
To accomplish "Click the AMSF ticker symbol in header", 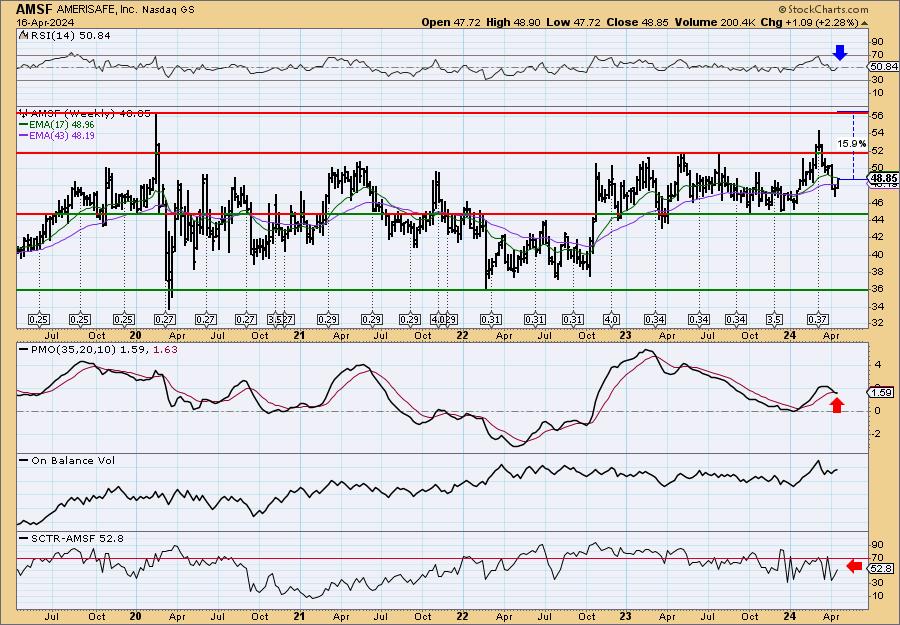I will tap(34, 9).
